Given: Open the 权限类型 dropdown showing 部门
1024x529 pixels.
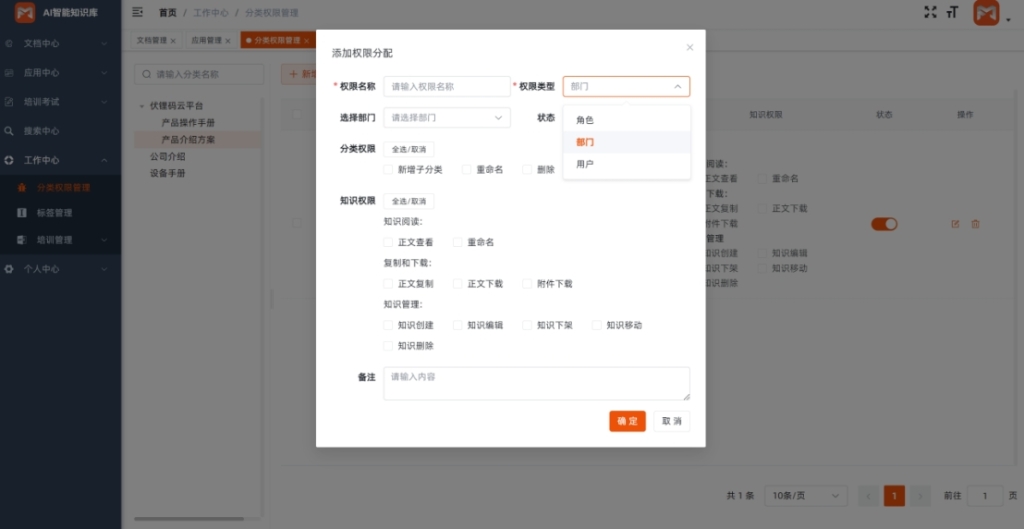Looking at the screenshot, I should [x=626, y=86].
